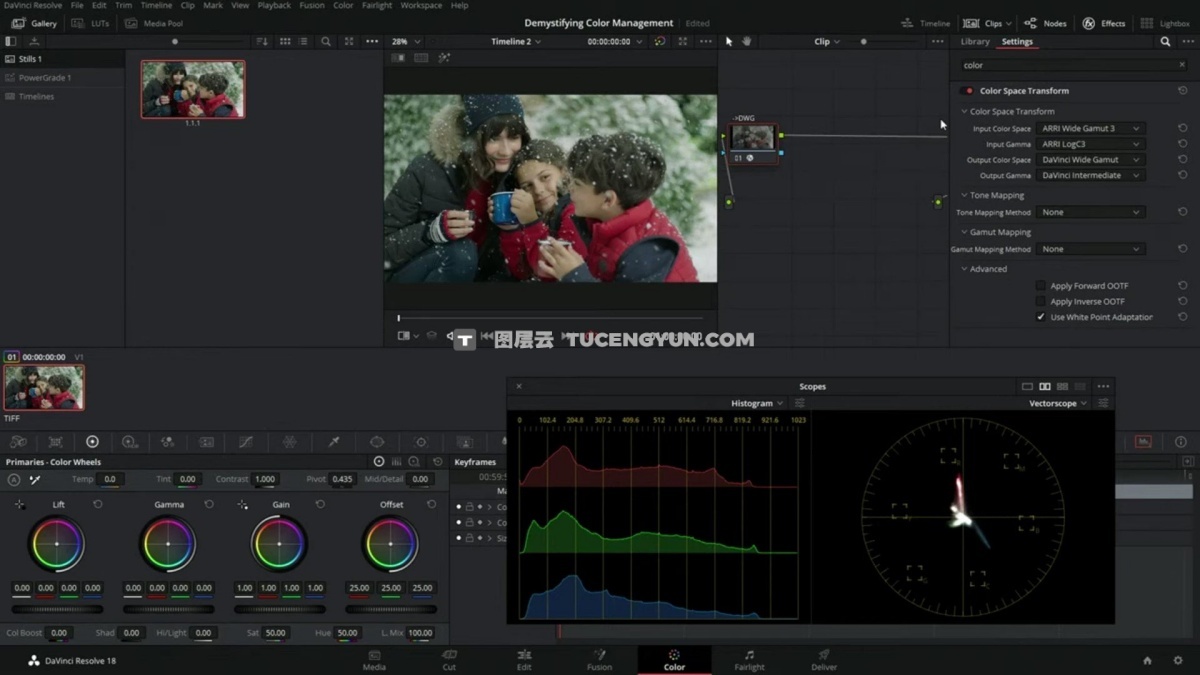Open the Motion Effects palette icon
Screen dimensions: 1200x675
pyautogui.click(x=206, y=442)
